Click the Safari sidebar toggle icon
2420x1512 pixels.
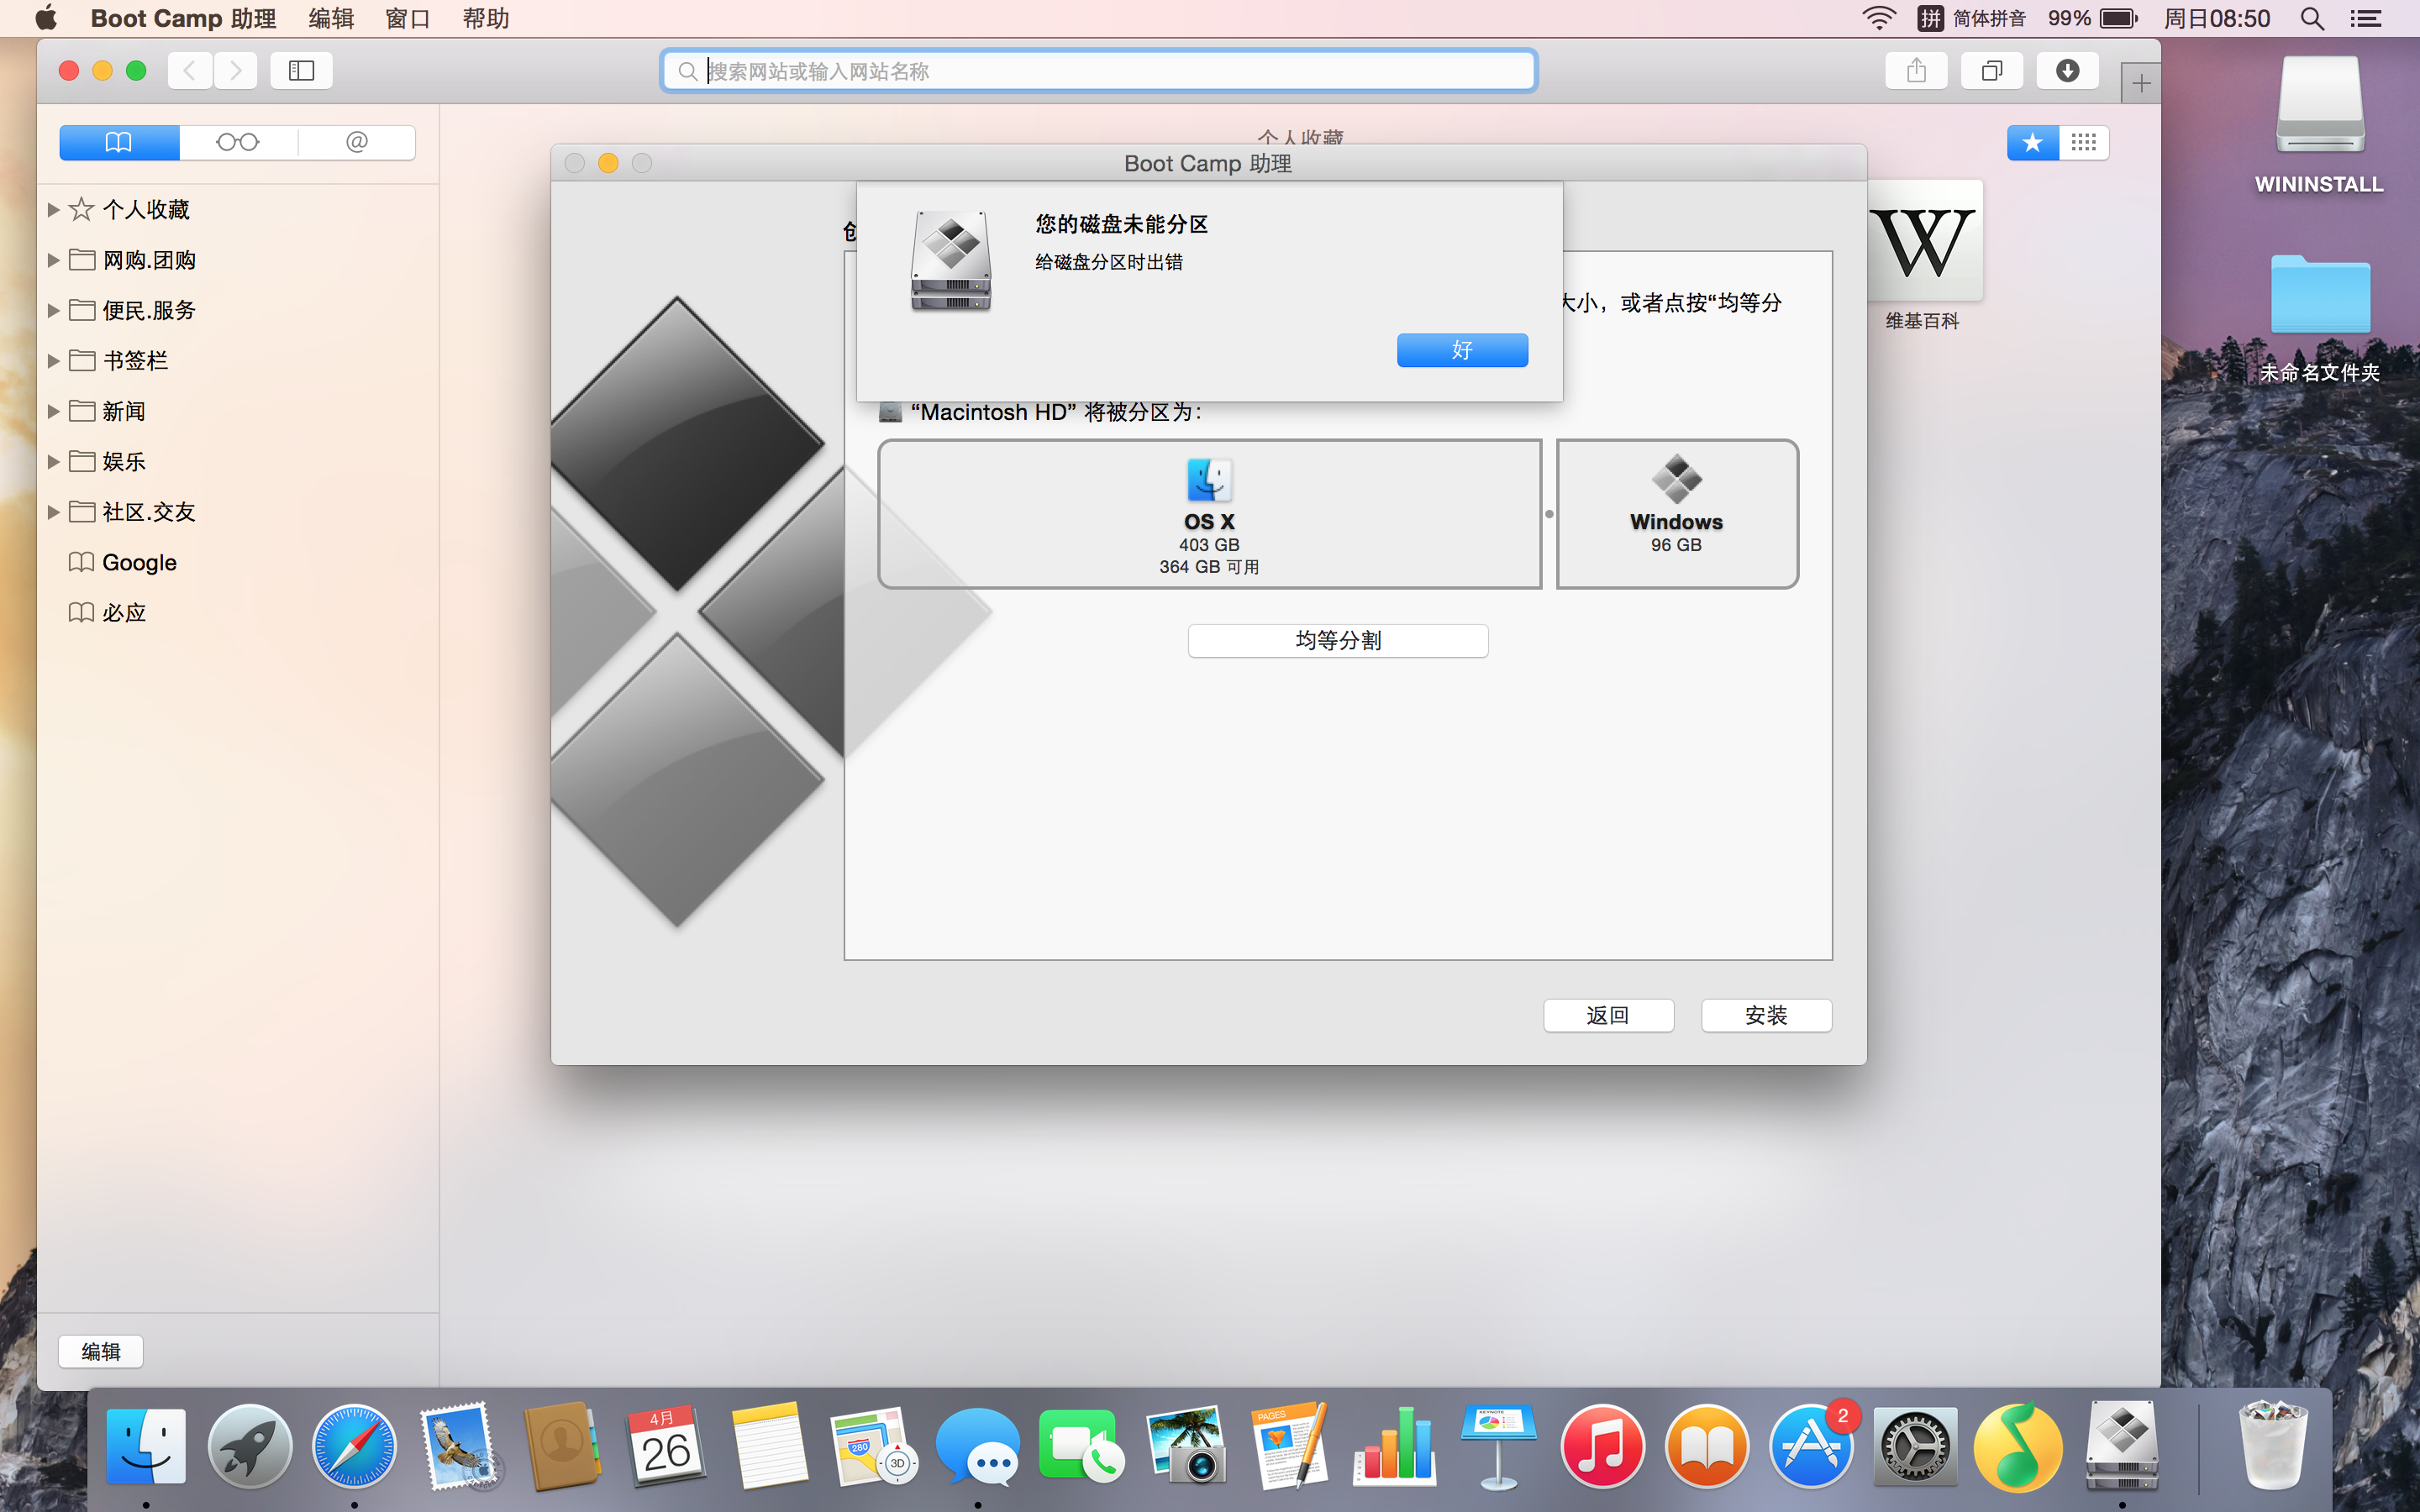[x=301, y=70]
